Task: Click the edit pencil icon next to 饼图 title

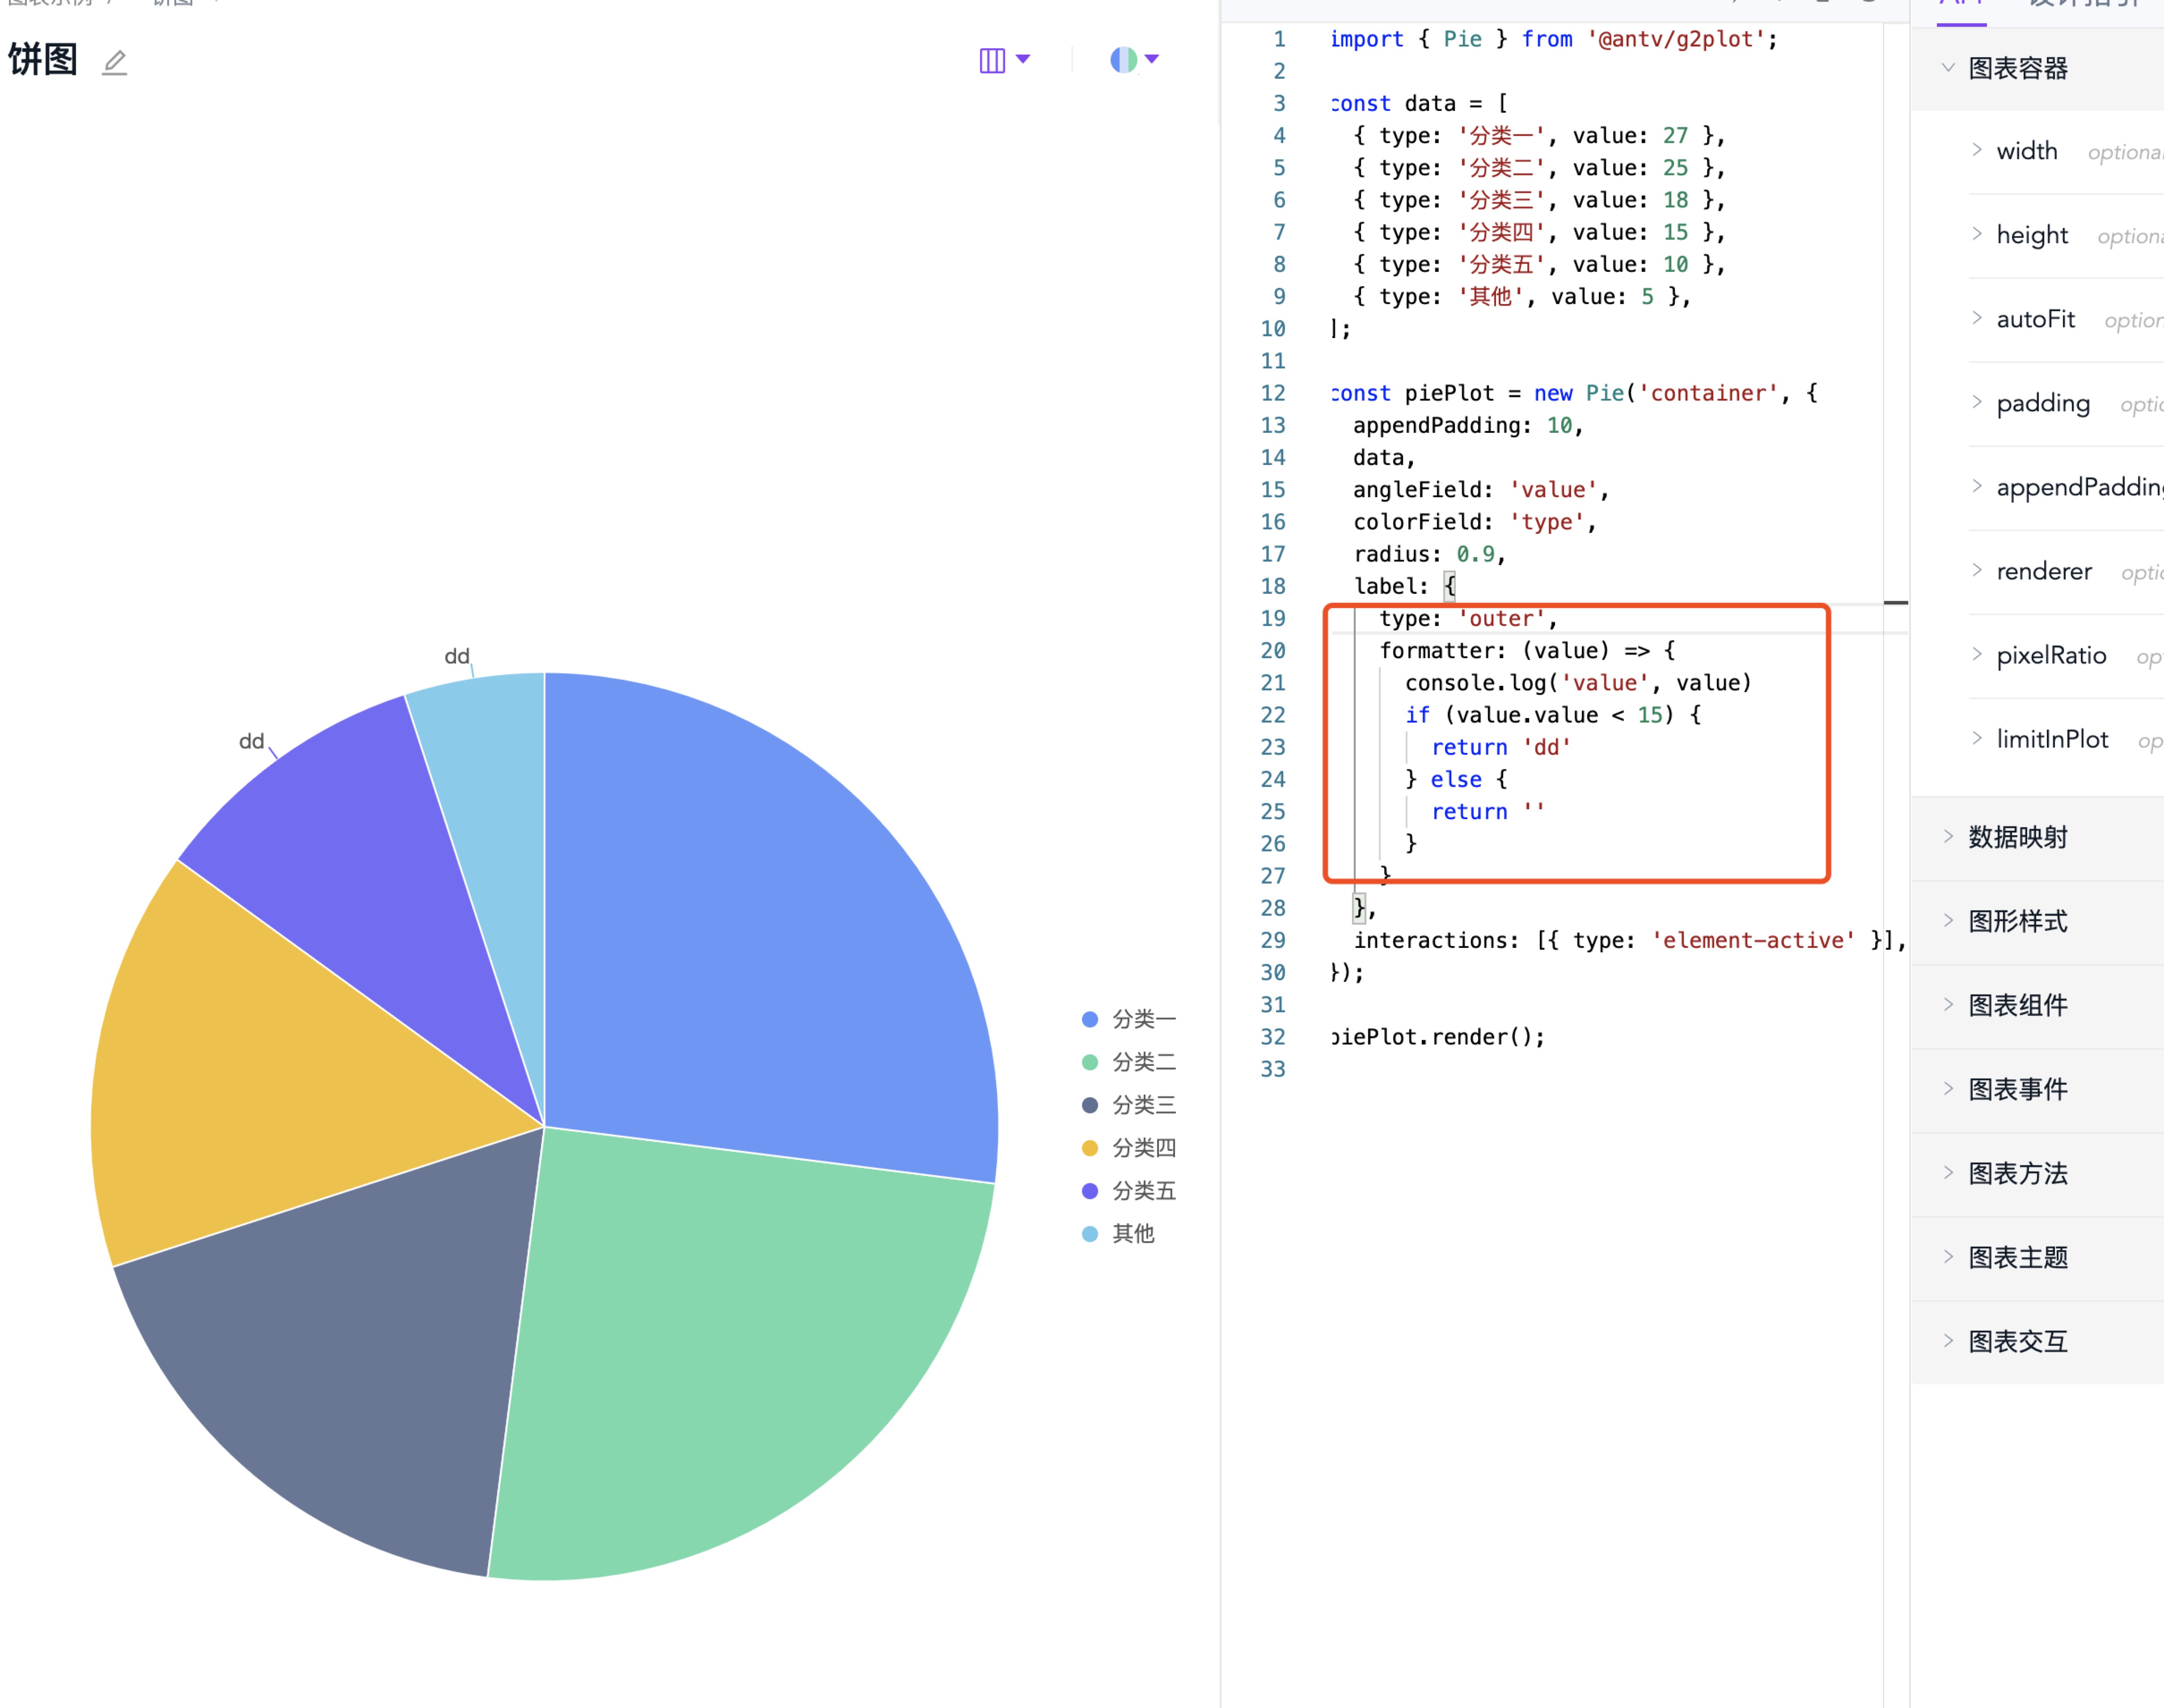Action: click(x=115, y=63)
